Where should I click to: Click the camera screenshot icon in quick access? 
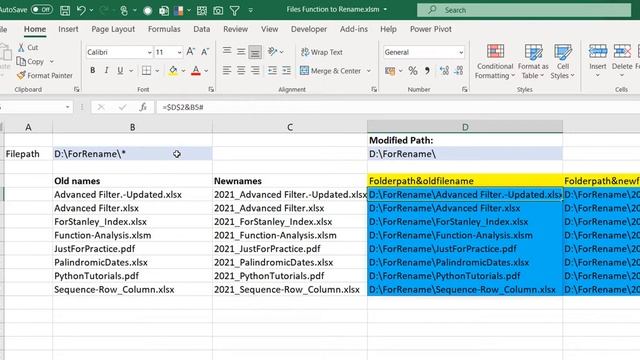pyautogui.click(x=218, y=11)
